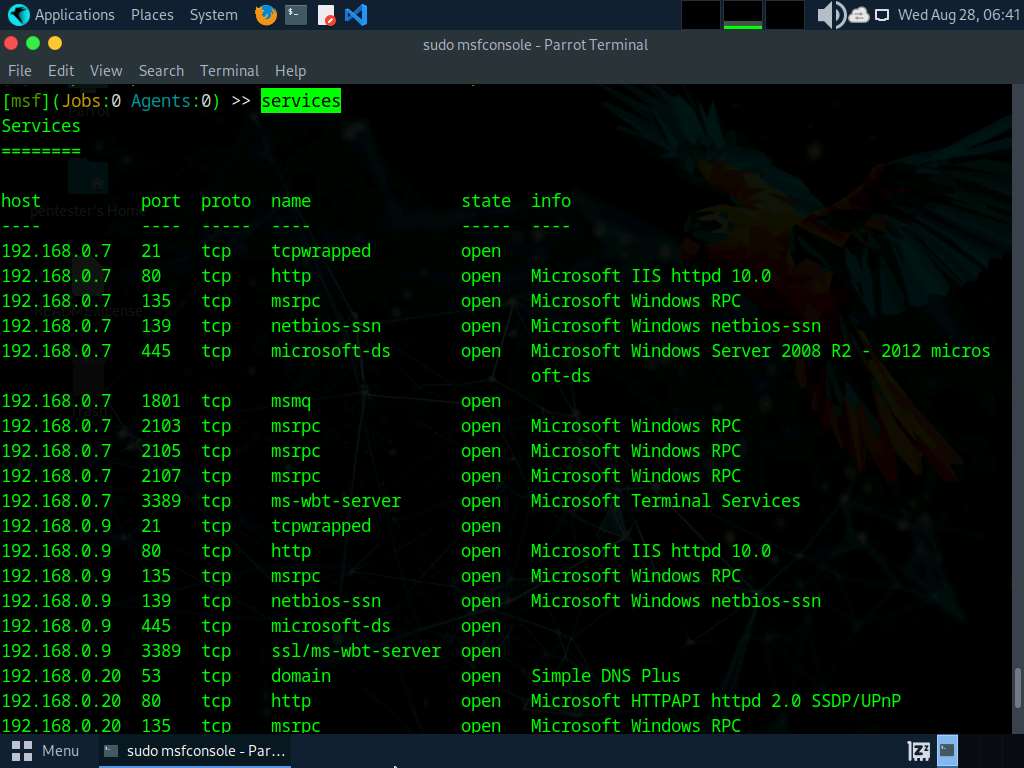Open the System menu
The width and height of the screenshot is (1024, 768).
(x=214, y=14)
